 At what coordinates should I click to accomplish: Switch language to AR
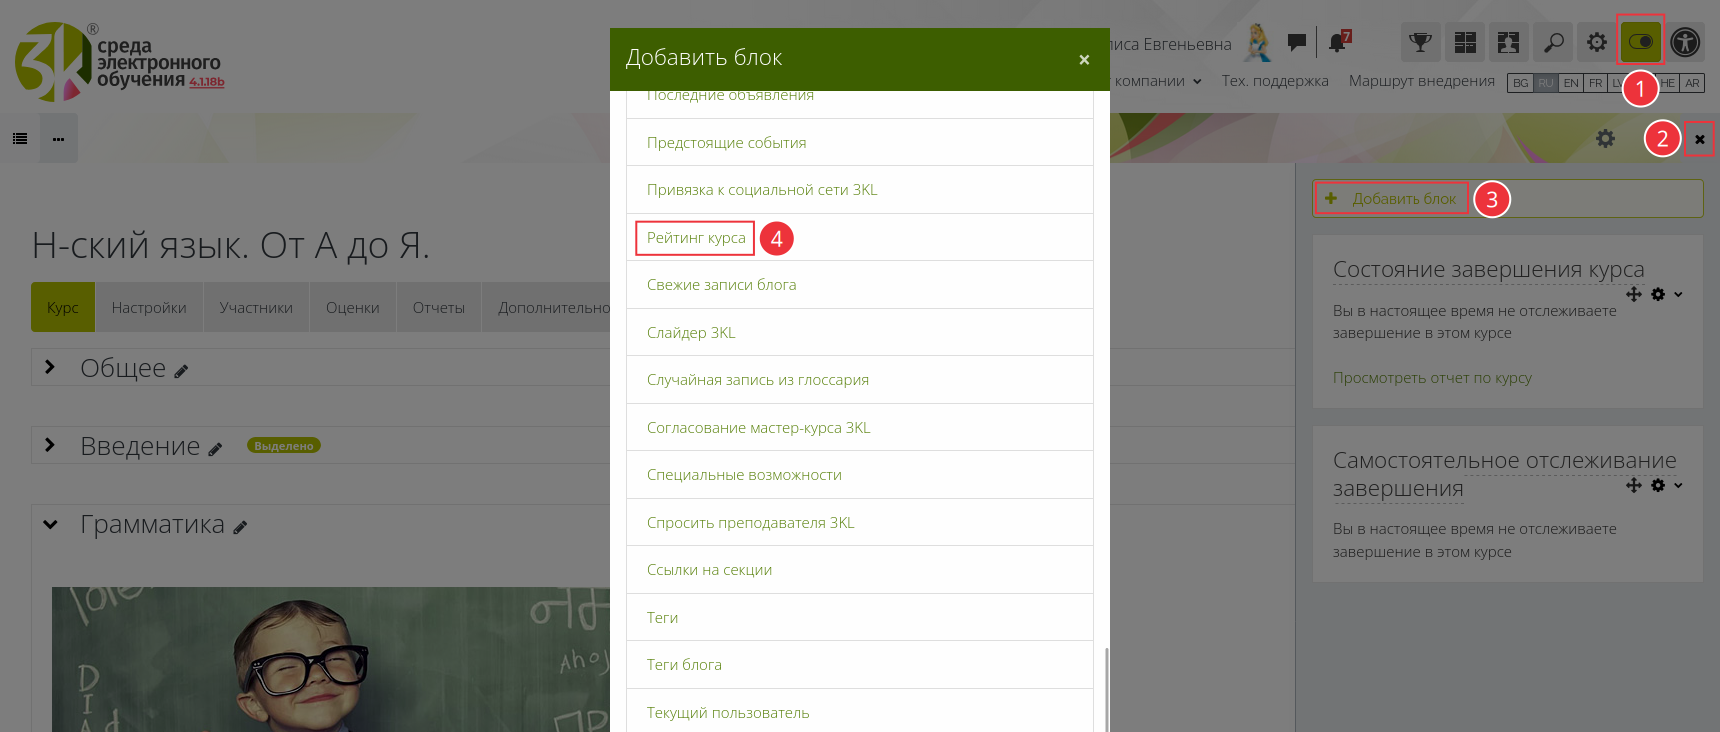click(x=1692, y=83)
